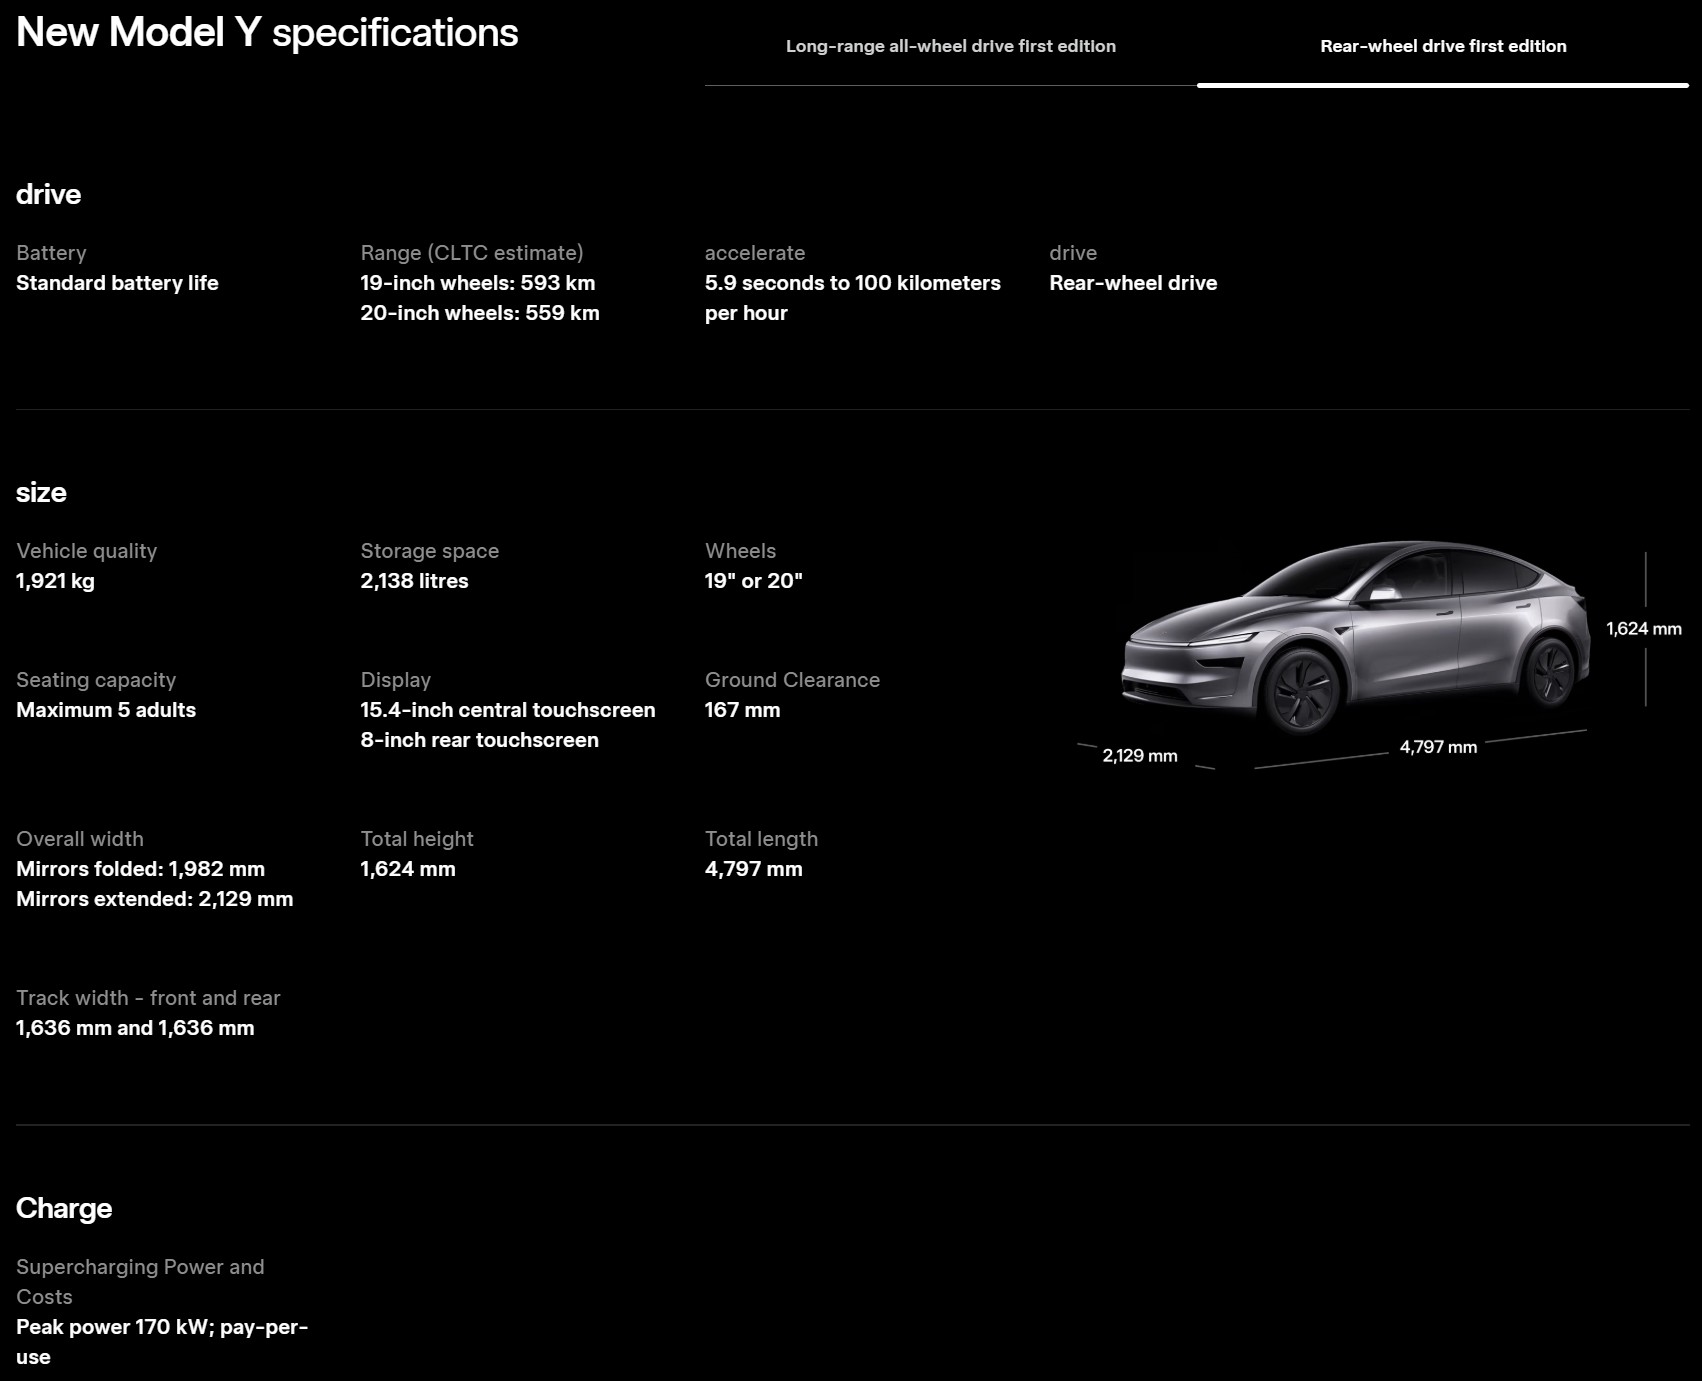Click 'Peak power 170 kW; pay-per-use' text
Screen dimensions: 1702x1381
coord(162,1342)
